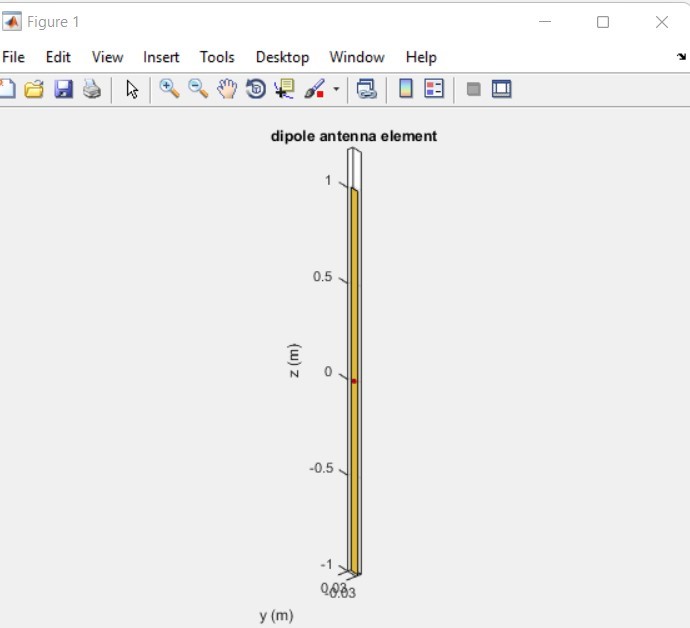This screenshot has height=628, width=690.
Task: Expand the brush color dropdown arrow
Action: click(336, 89)
